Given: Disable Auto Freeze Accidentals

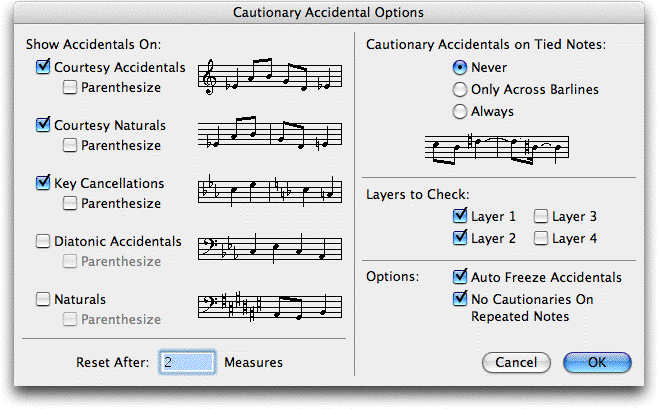Looking at the screenshot, I should (x=460, y=277).
